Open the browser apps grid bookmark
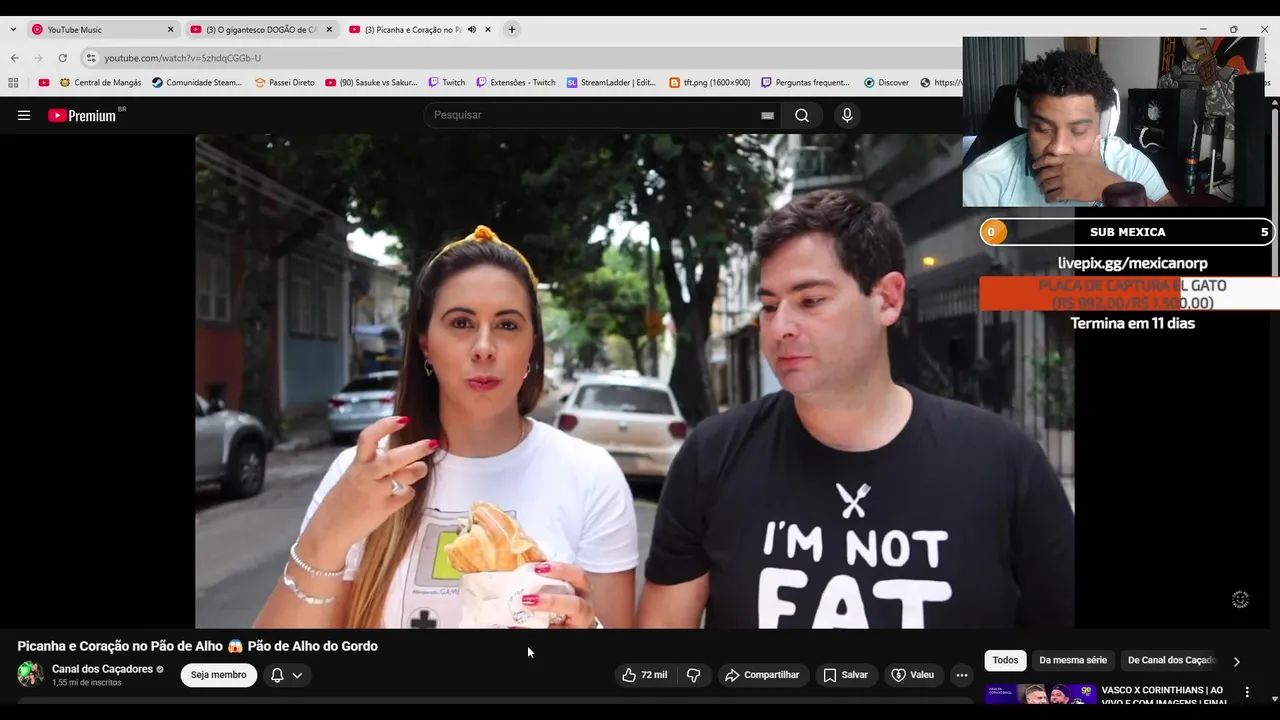This screenshot has height=720, width=1280. click(x=13, y=83)
